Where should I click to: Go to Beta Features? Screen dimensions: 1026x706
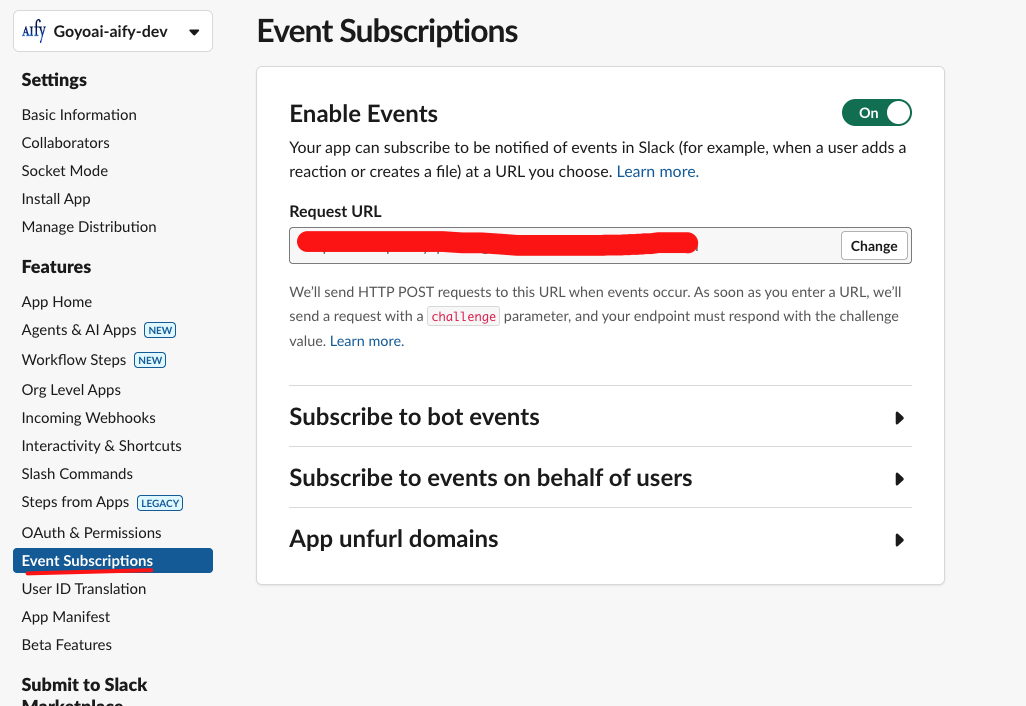[67, 645]
